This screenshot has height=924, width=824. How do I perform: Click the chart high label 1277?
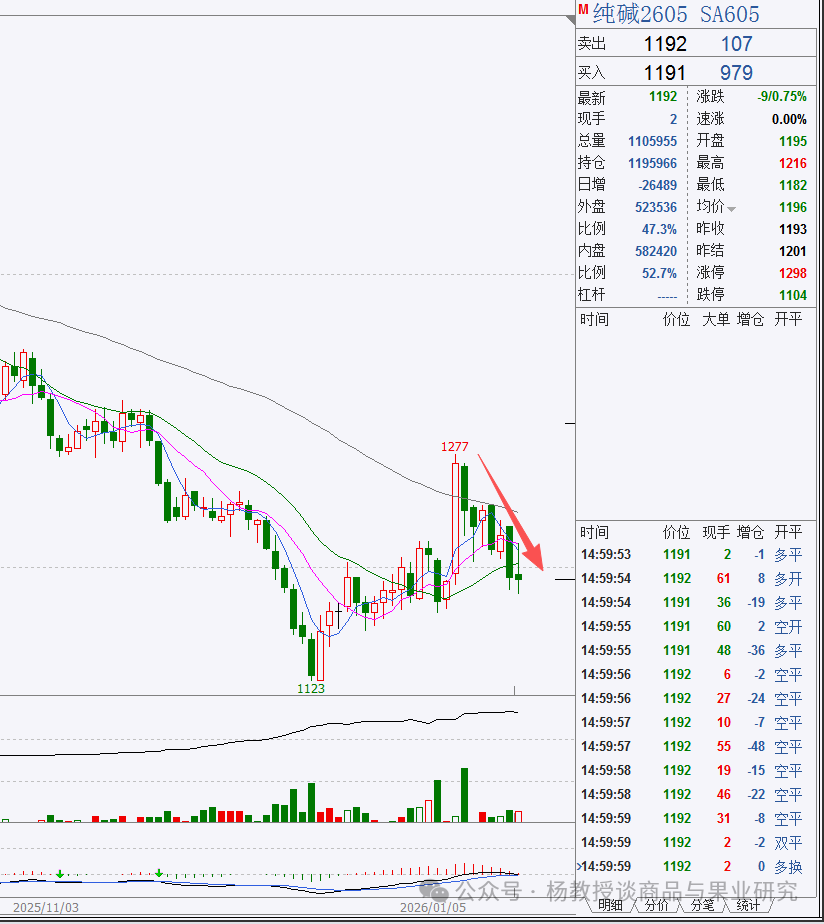tap(454, 447)
